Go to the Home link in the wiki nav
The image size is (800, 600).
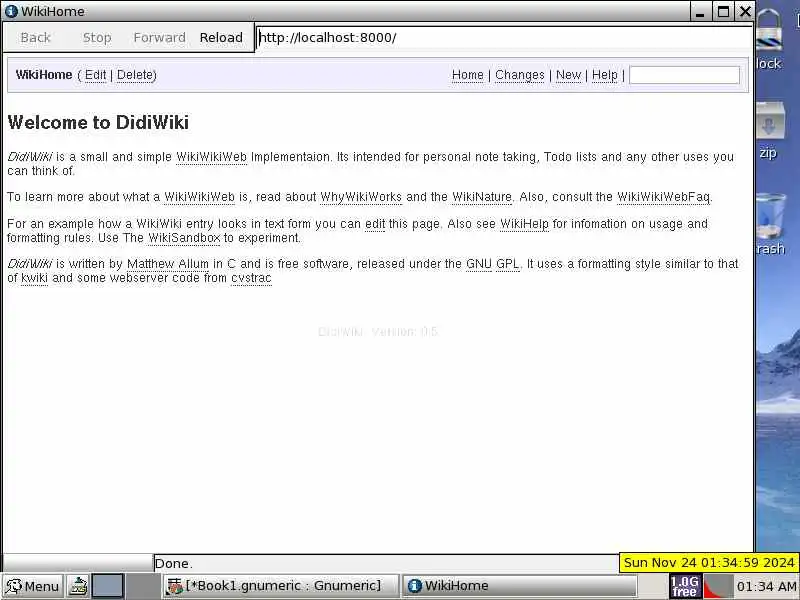coord(467,75)
